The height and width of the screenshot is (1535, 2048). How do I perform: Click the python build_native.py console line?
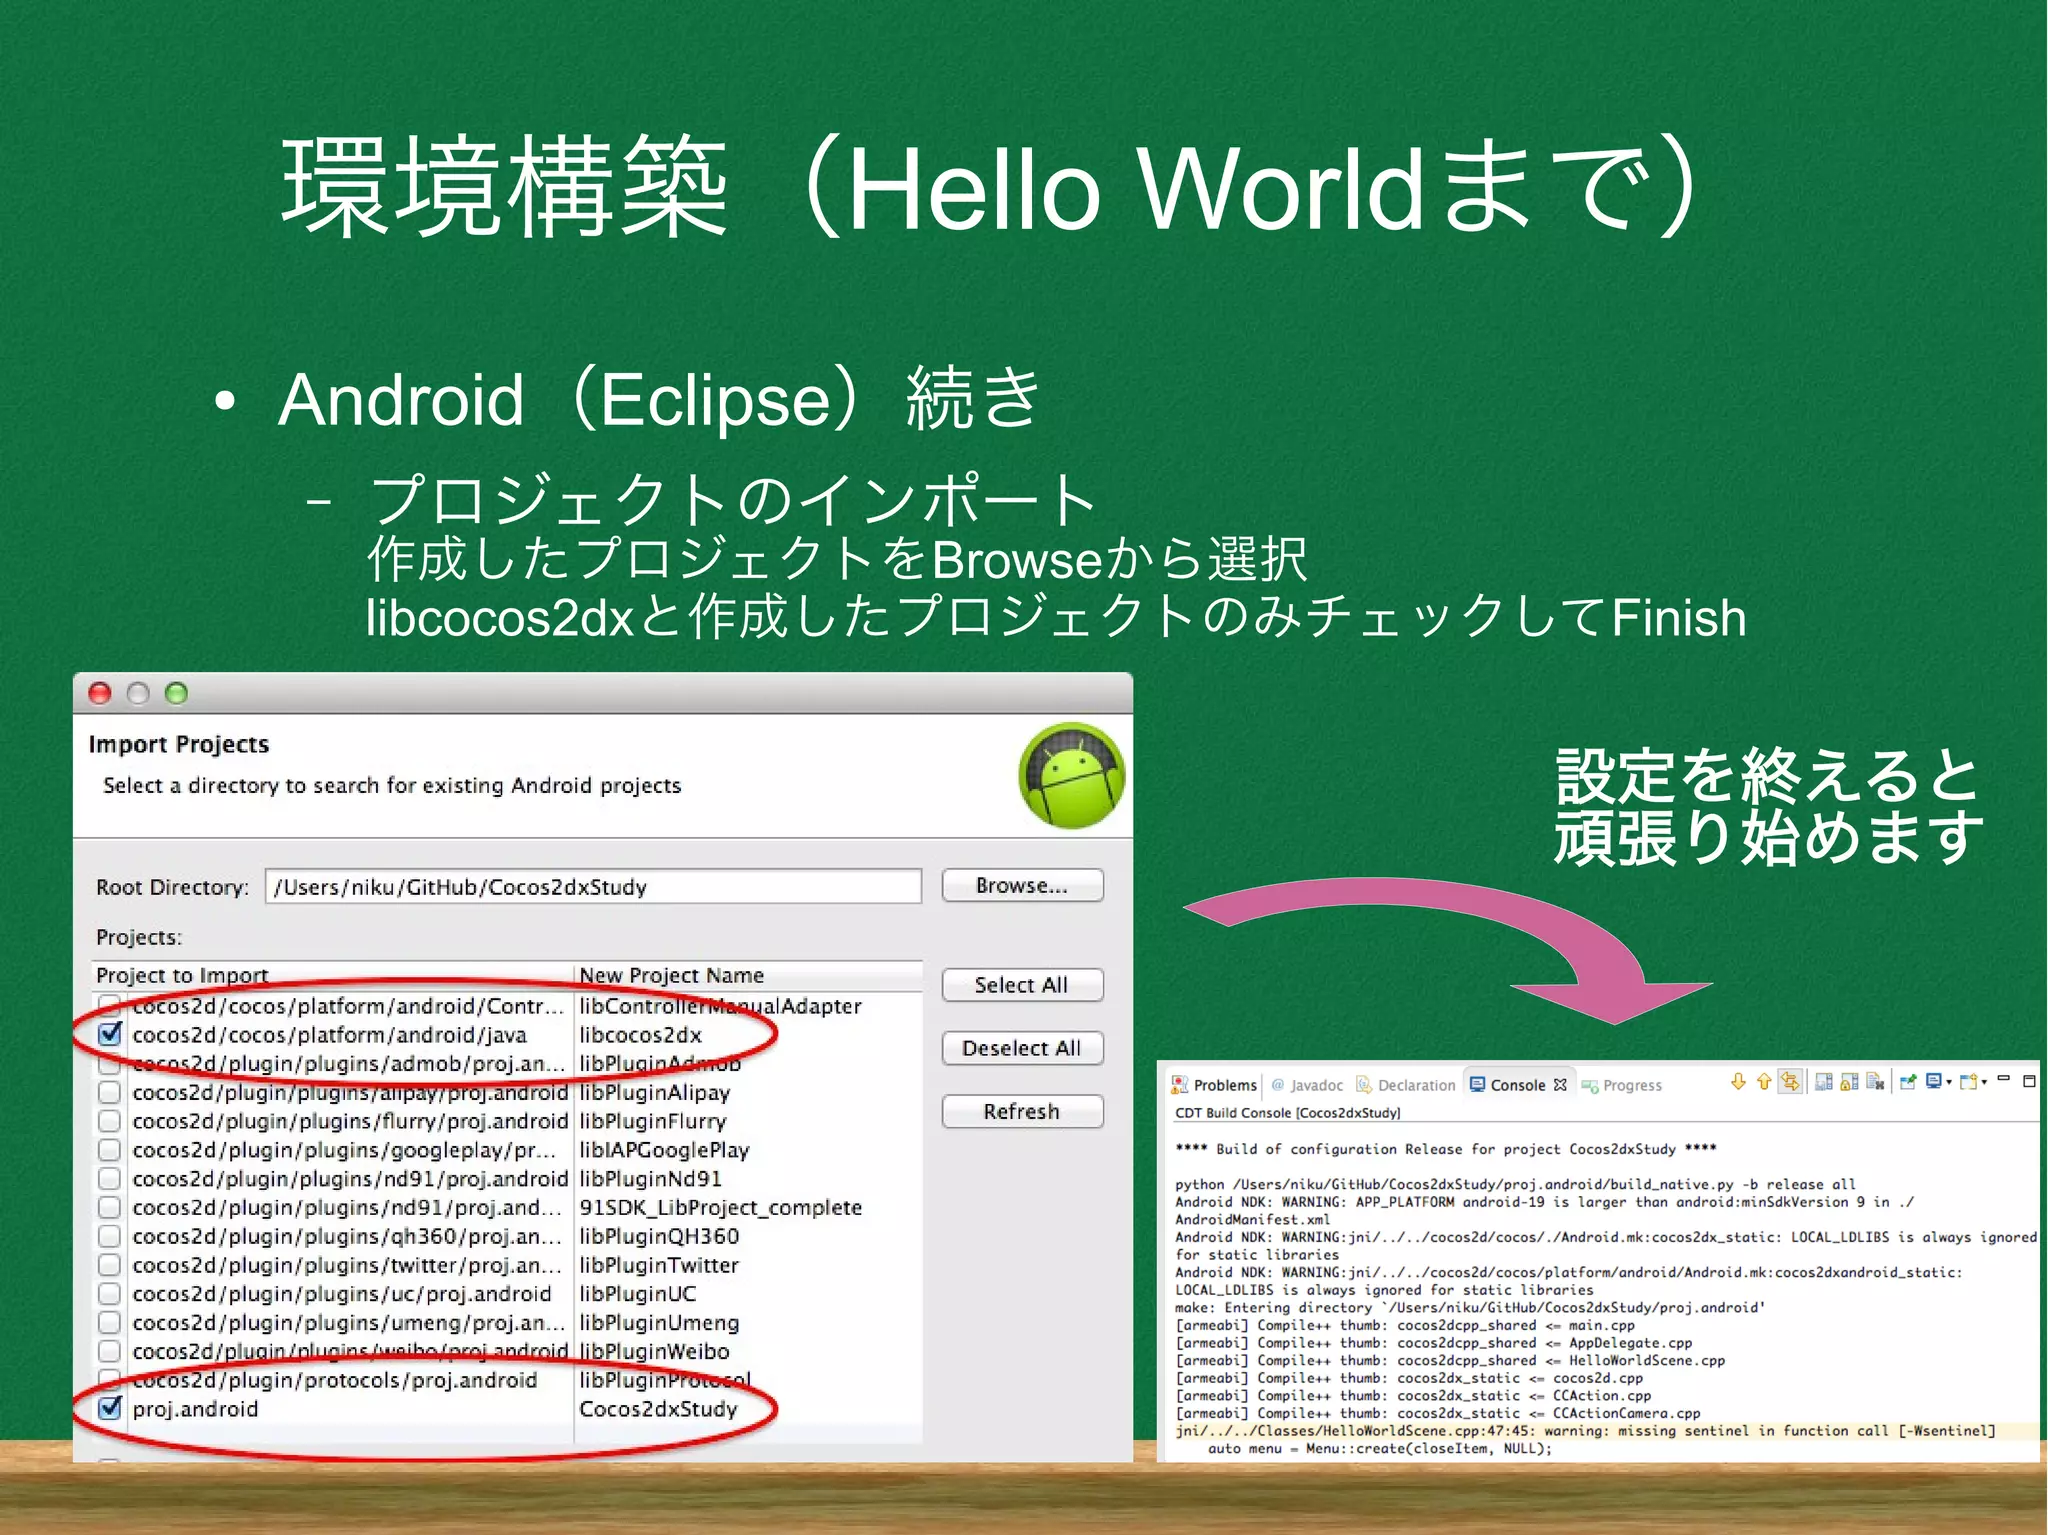click(x=1515, y=1184)
